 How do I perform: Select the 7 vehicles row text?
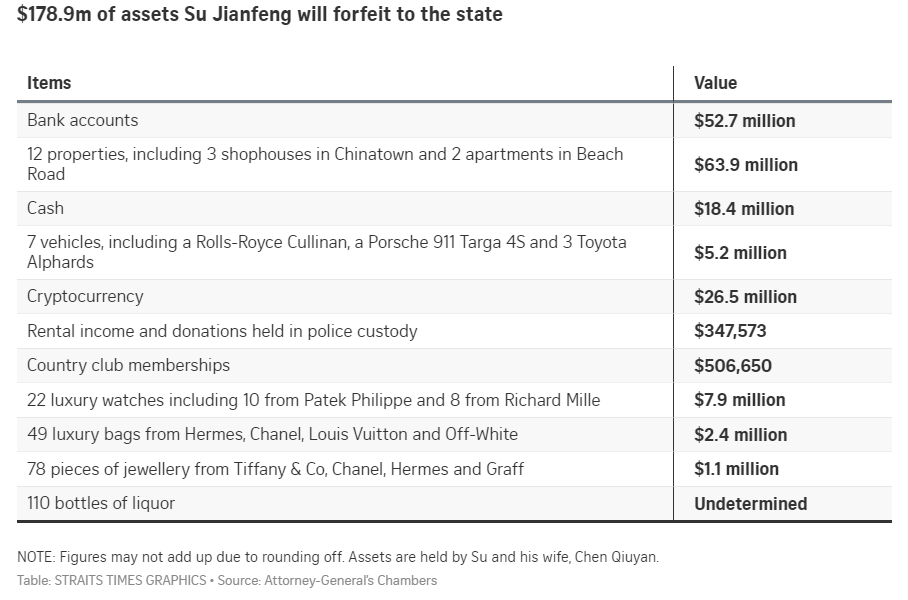327,252
